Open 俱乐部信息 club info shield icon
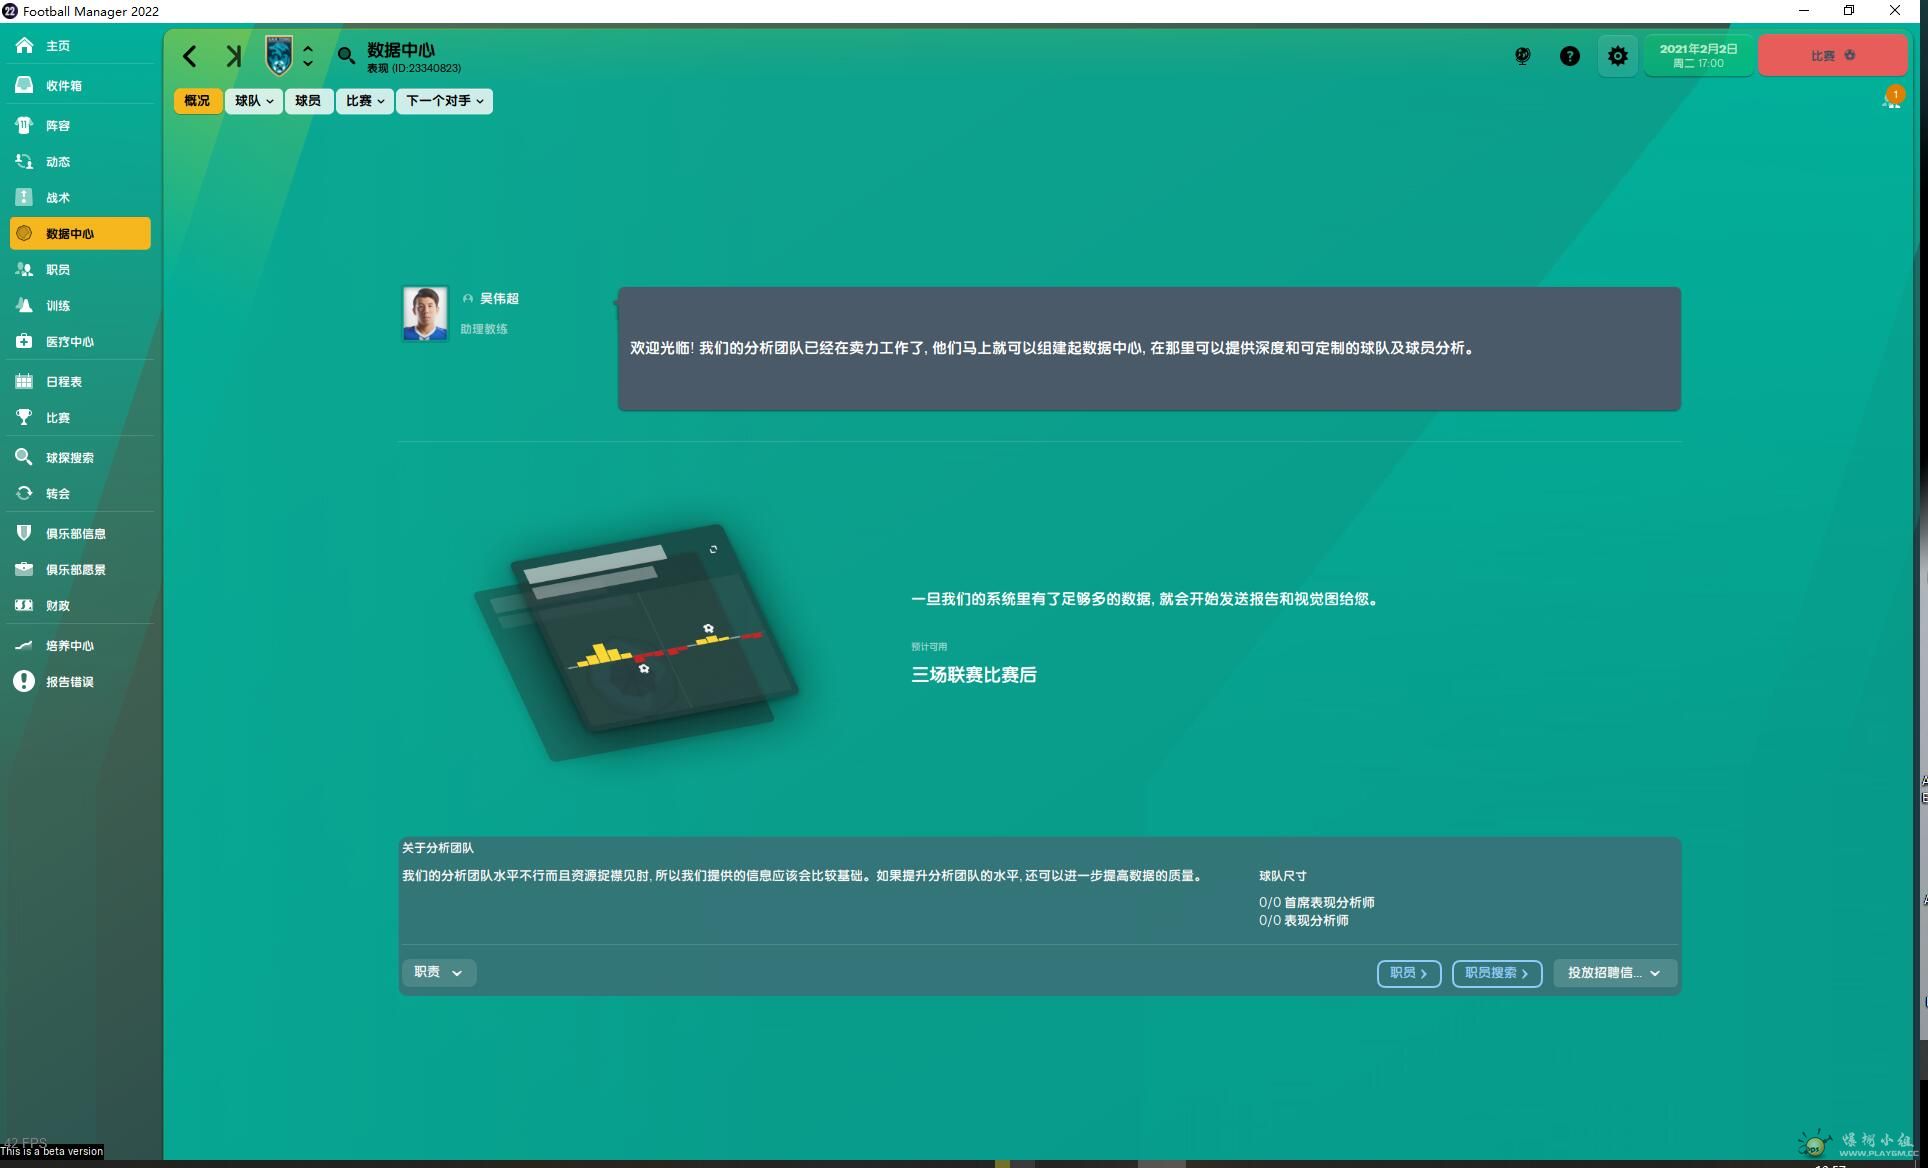 coord(24,533)
